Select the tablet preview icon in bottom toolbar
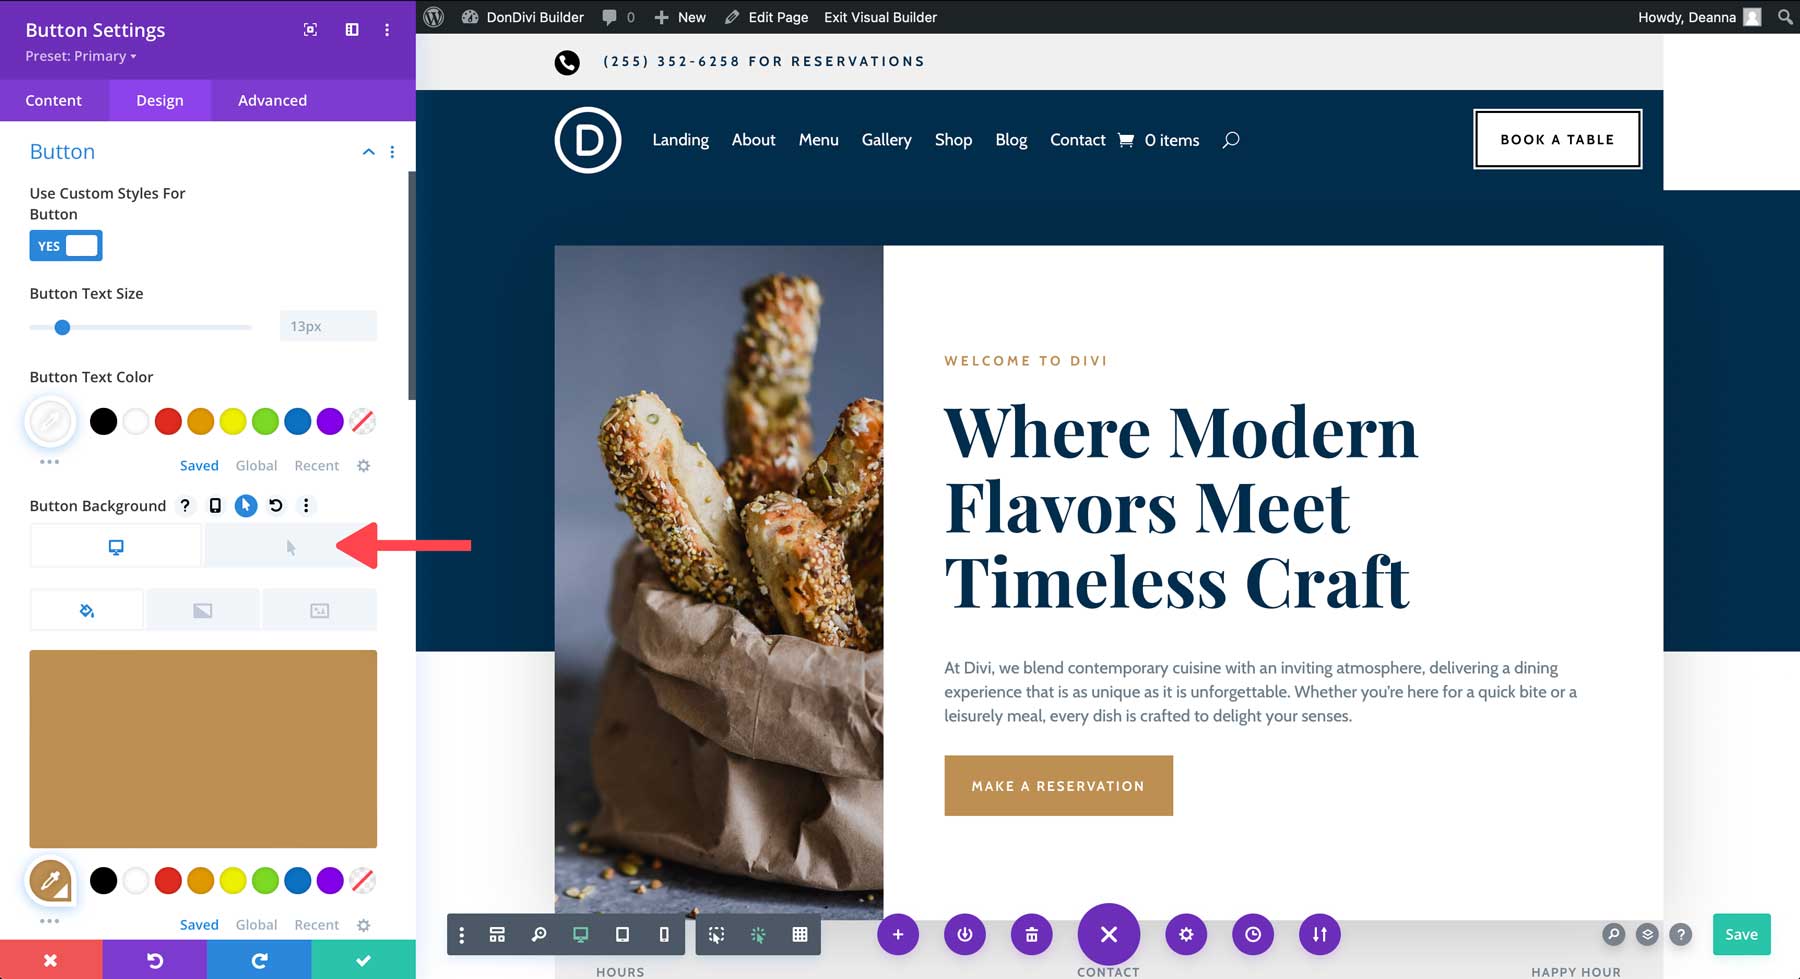The width and height of the screenshot is (1800, 979). pos(623,935)
